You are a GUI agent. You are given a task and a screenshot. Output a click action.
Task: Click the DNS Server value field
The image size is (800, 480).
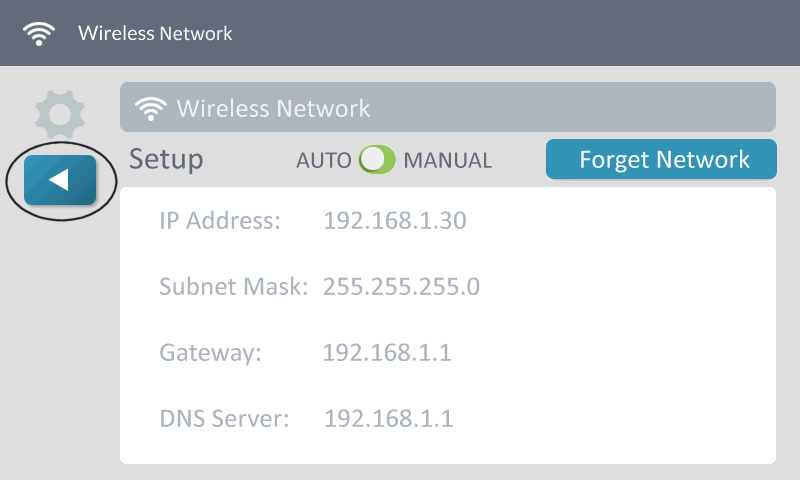click(x=388, y=418)
